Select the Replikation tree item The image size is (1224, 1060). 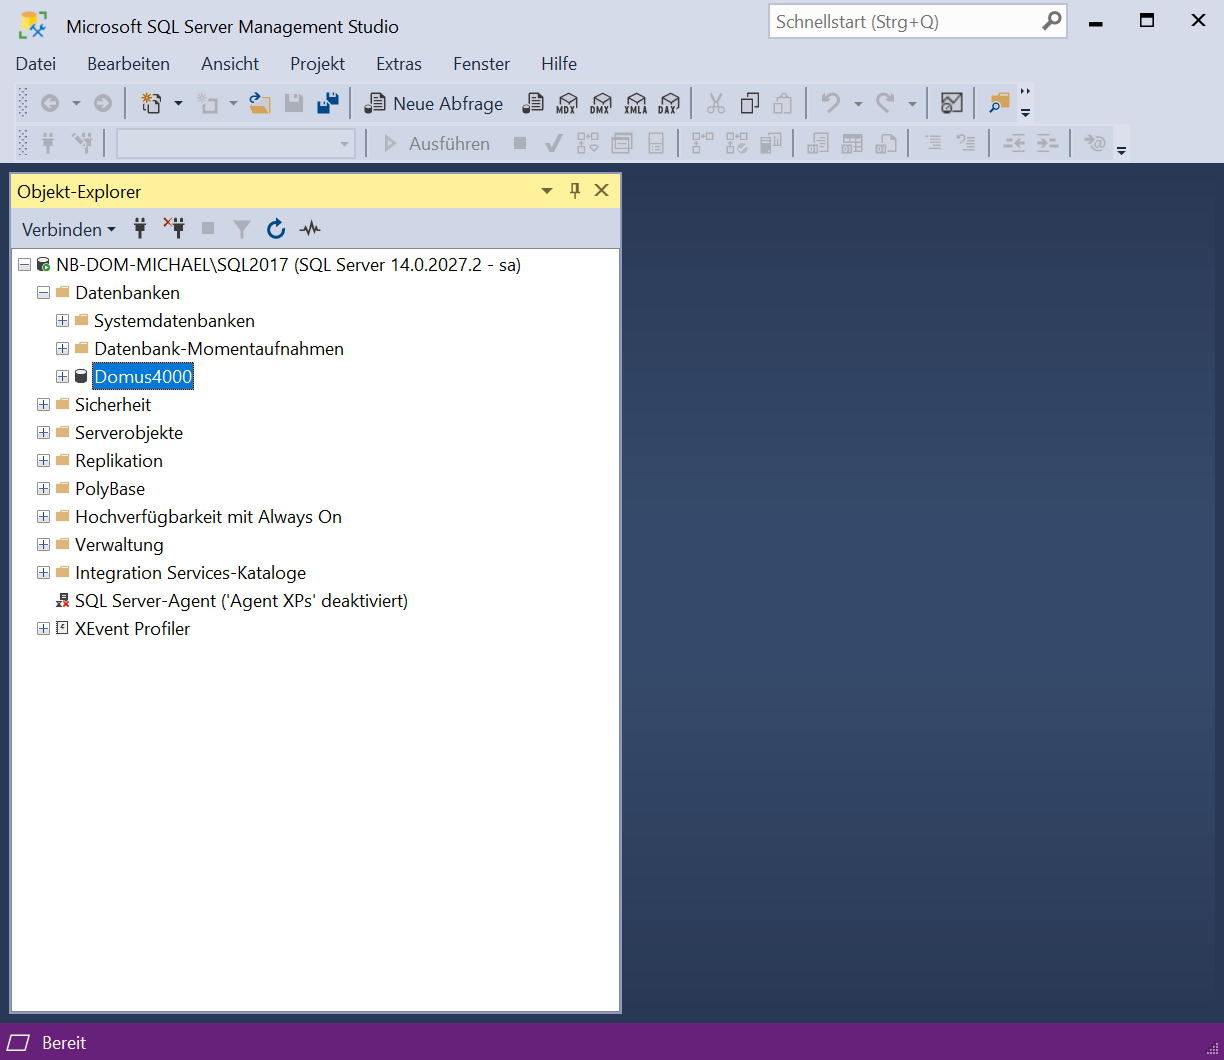click(119, 461)
